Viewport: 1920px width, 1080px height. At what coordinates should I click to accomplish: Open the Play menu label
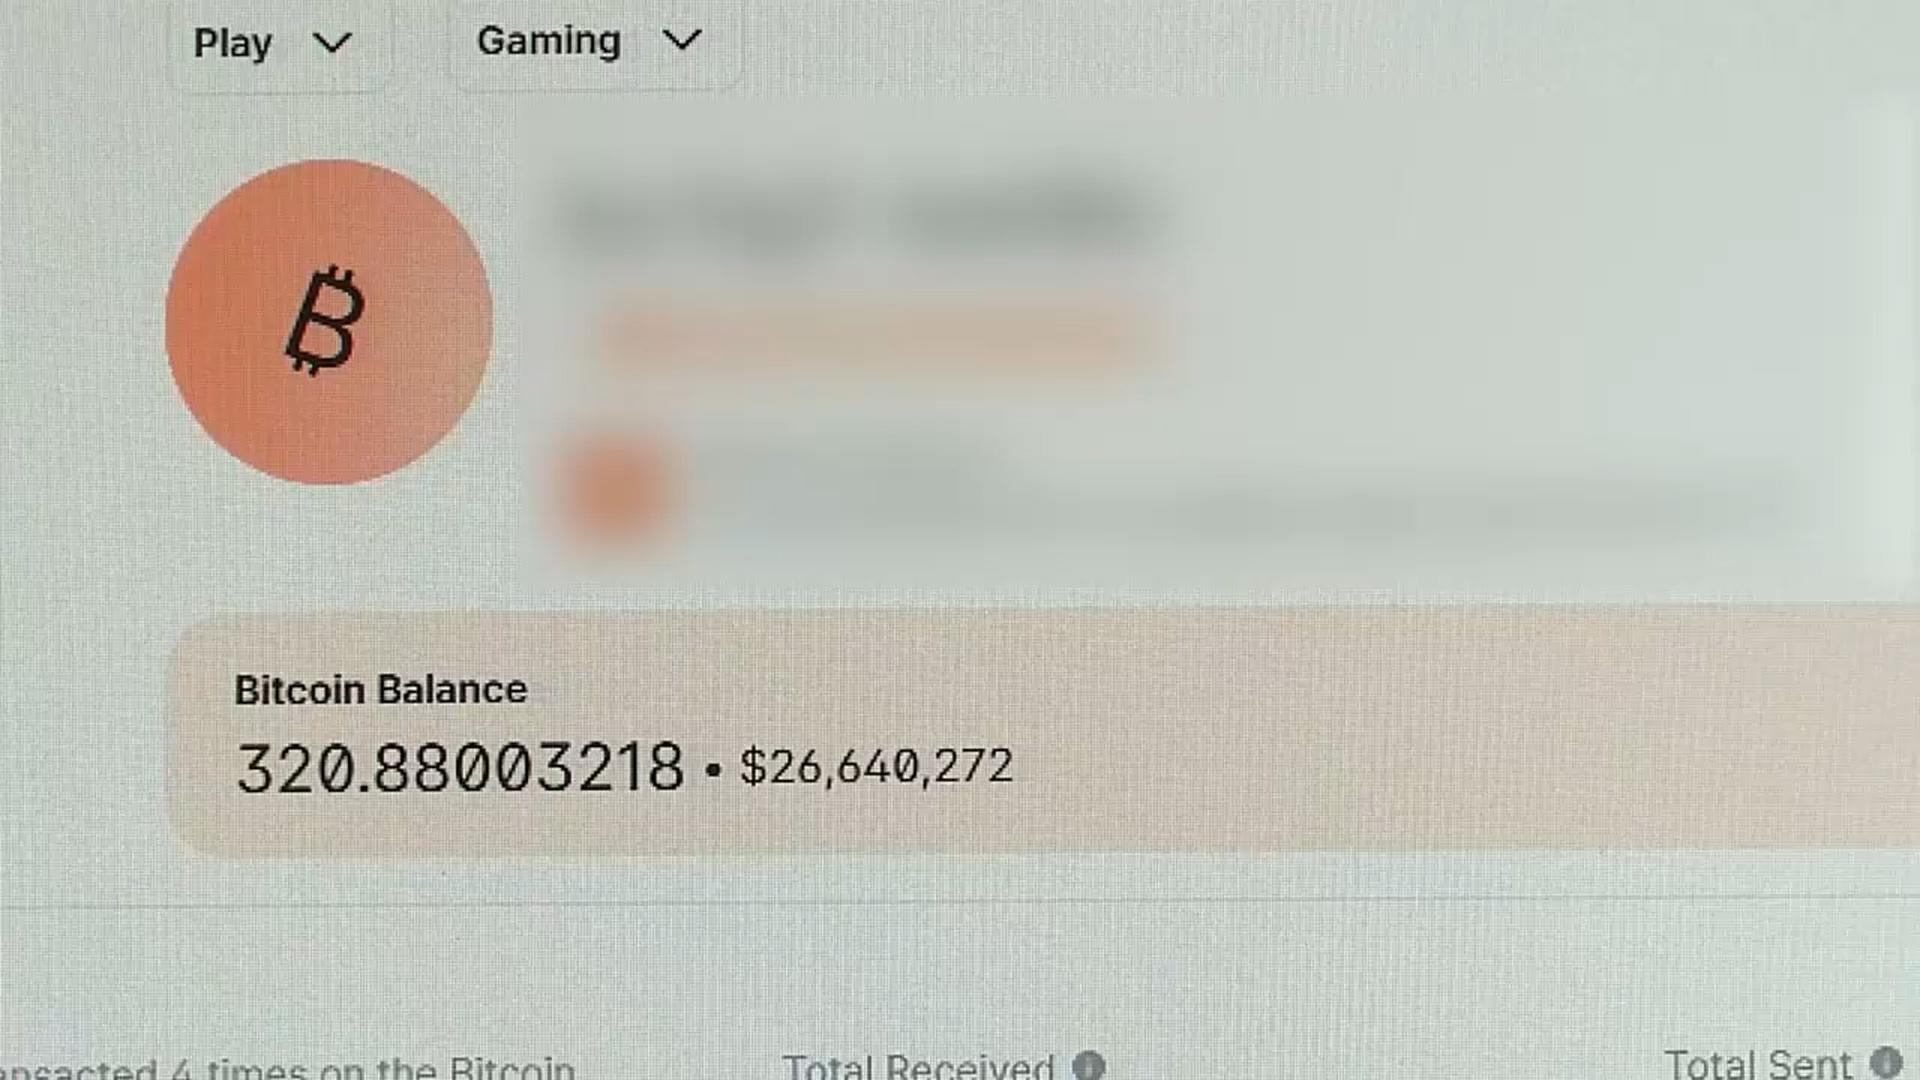(233, 44)
